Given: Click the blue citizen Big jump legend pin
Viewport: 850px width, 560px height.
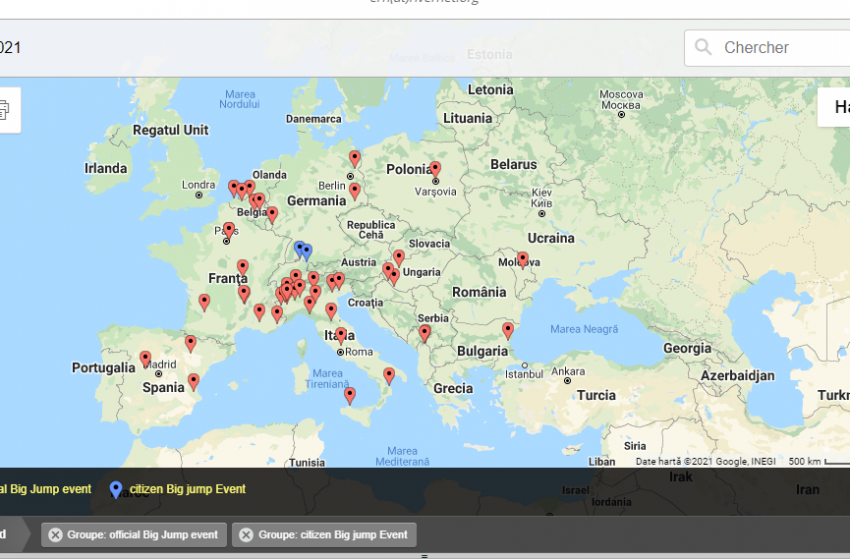Looking at the screenshot, I should (x=115, y=490).
